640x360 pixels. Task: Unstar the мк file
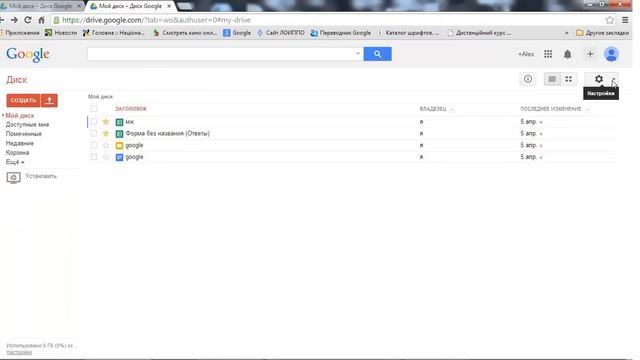pyautogui.click(x=106, y=122)
